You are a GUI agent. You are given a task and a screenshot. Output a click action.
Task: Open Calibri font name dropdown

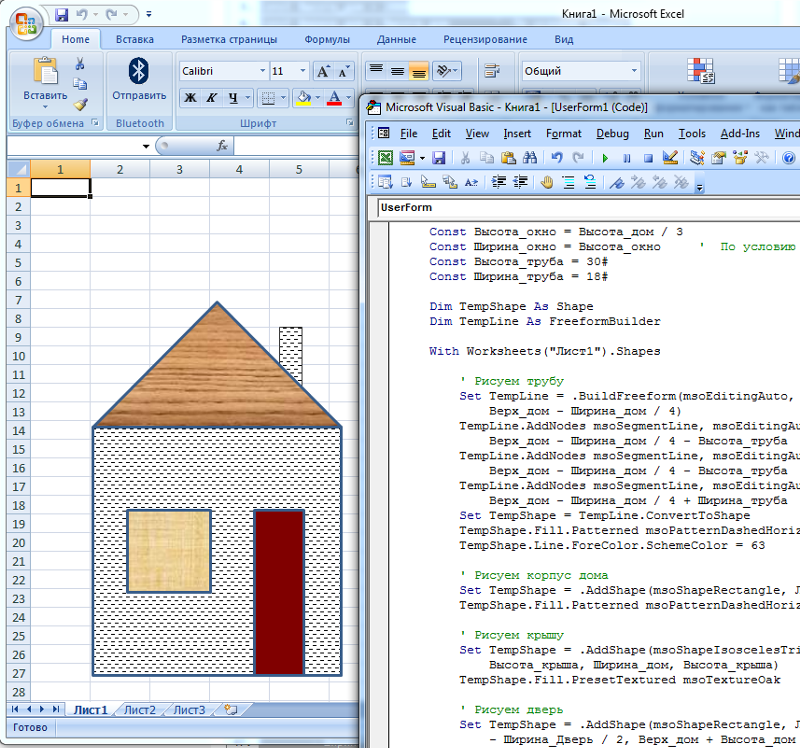[263, 71]
